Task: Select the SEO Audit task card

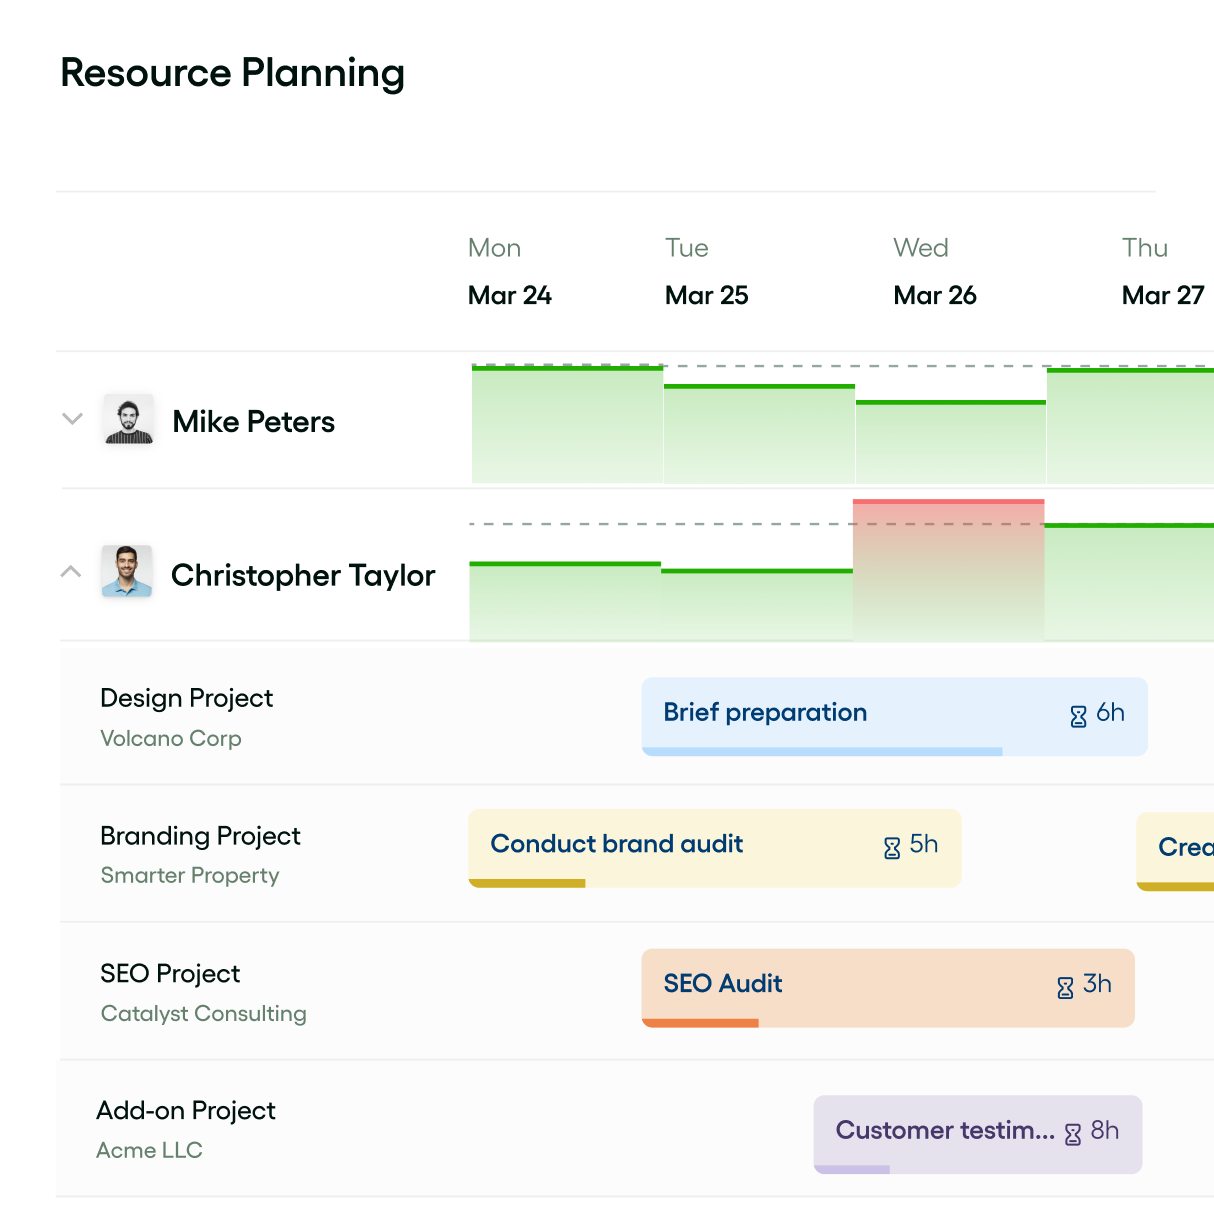Action: tap(780, 985)
